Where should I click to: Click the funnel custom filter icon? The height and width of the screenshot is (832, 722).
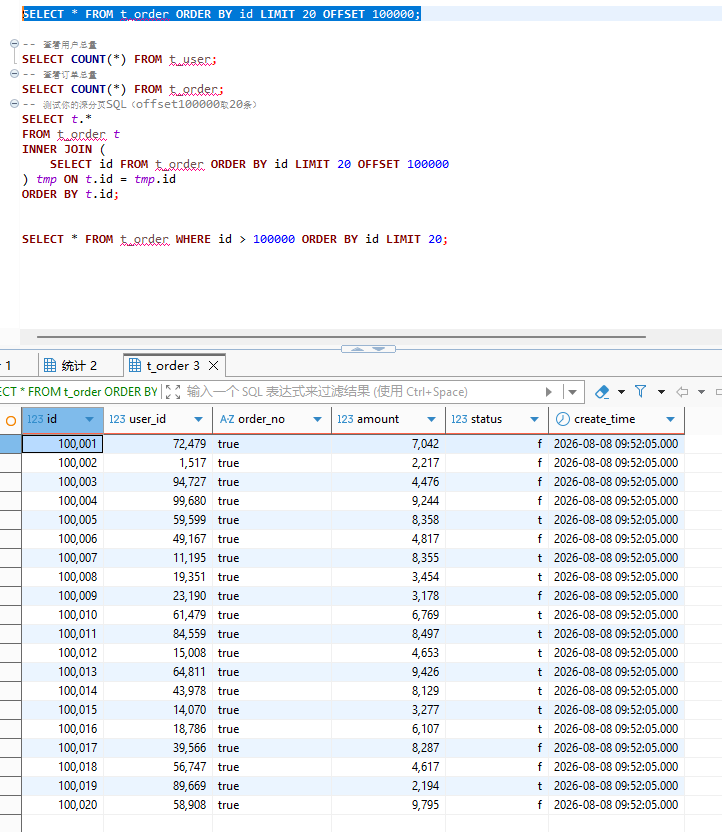click(x=641, y=392)
